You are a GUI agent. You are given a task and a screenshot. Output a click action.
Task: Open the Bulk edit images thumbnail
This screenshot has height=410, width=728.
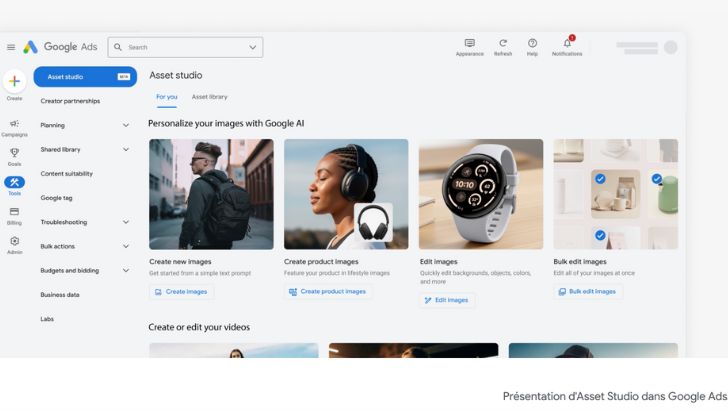pos(616,194)
